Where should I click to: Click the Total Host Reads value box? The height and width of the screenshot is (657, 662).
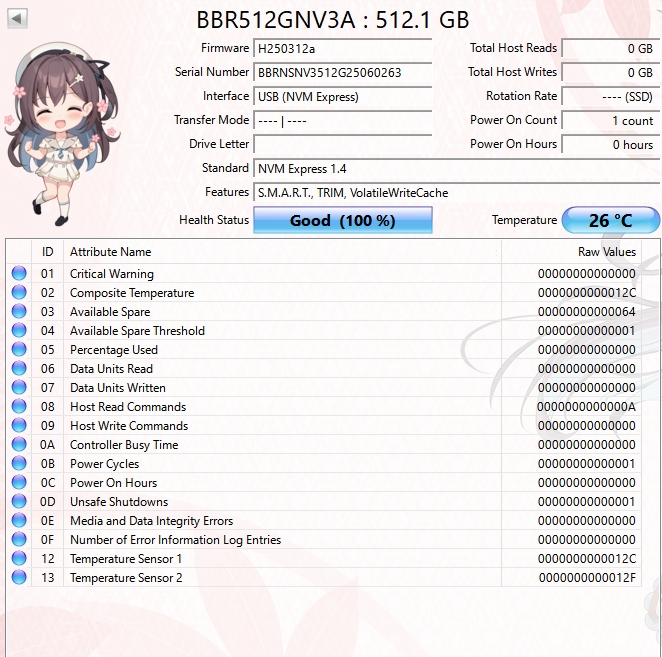pos(610,49)
